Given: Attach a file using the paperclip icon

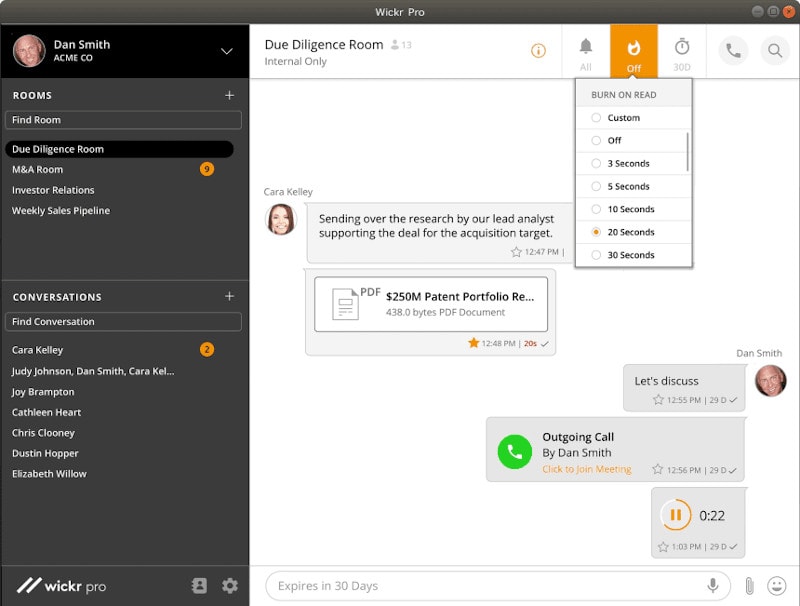Looking at the screenshot, I should tap(749, 586).
